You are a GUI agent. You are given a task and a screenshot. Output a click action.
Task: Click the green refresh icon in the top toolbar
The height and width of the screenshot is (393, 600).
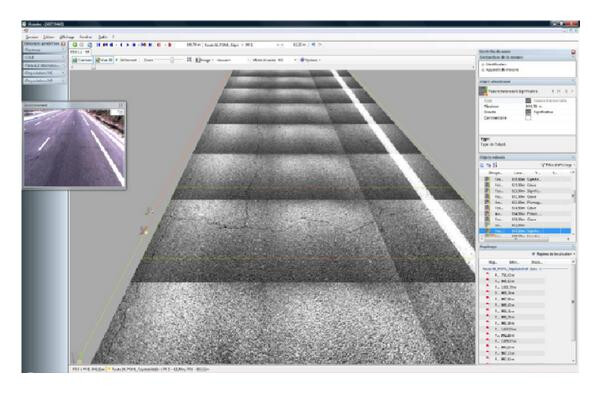[x=75, y=45]
